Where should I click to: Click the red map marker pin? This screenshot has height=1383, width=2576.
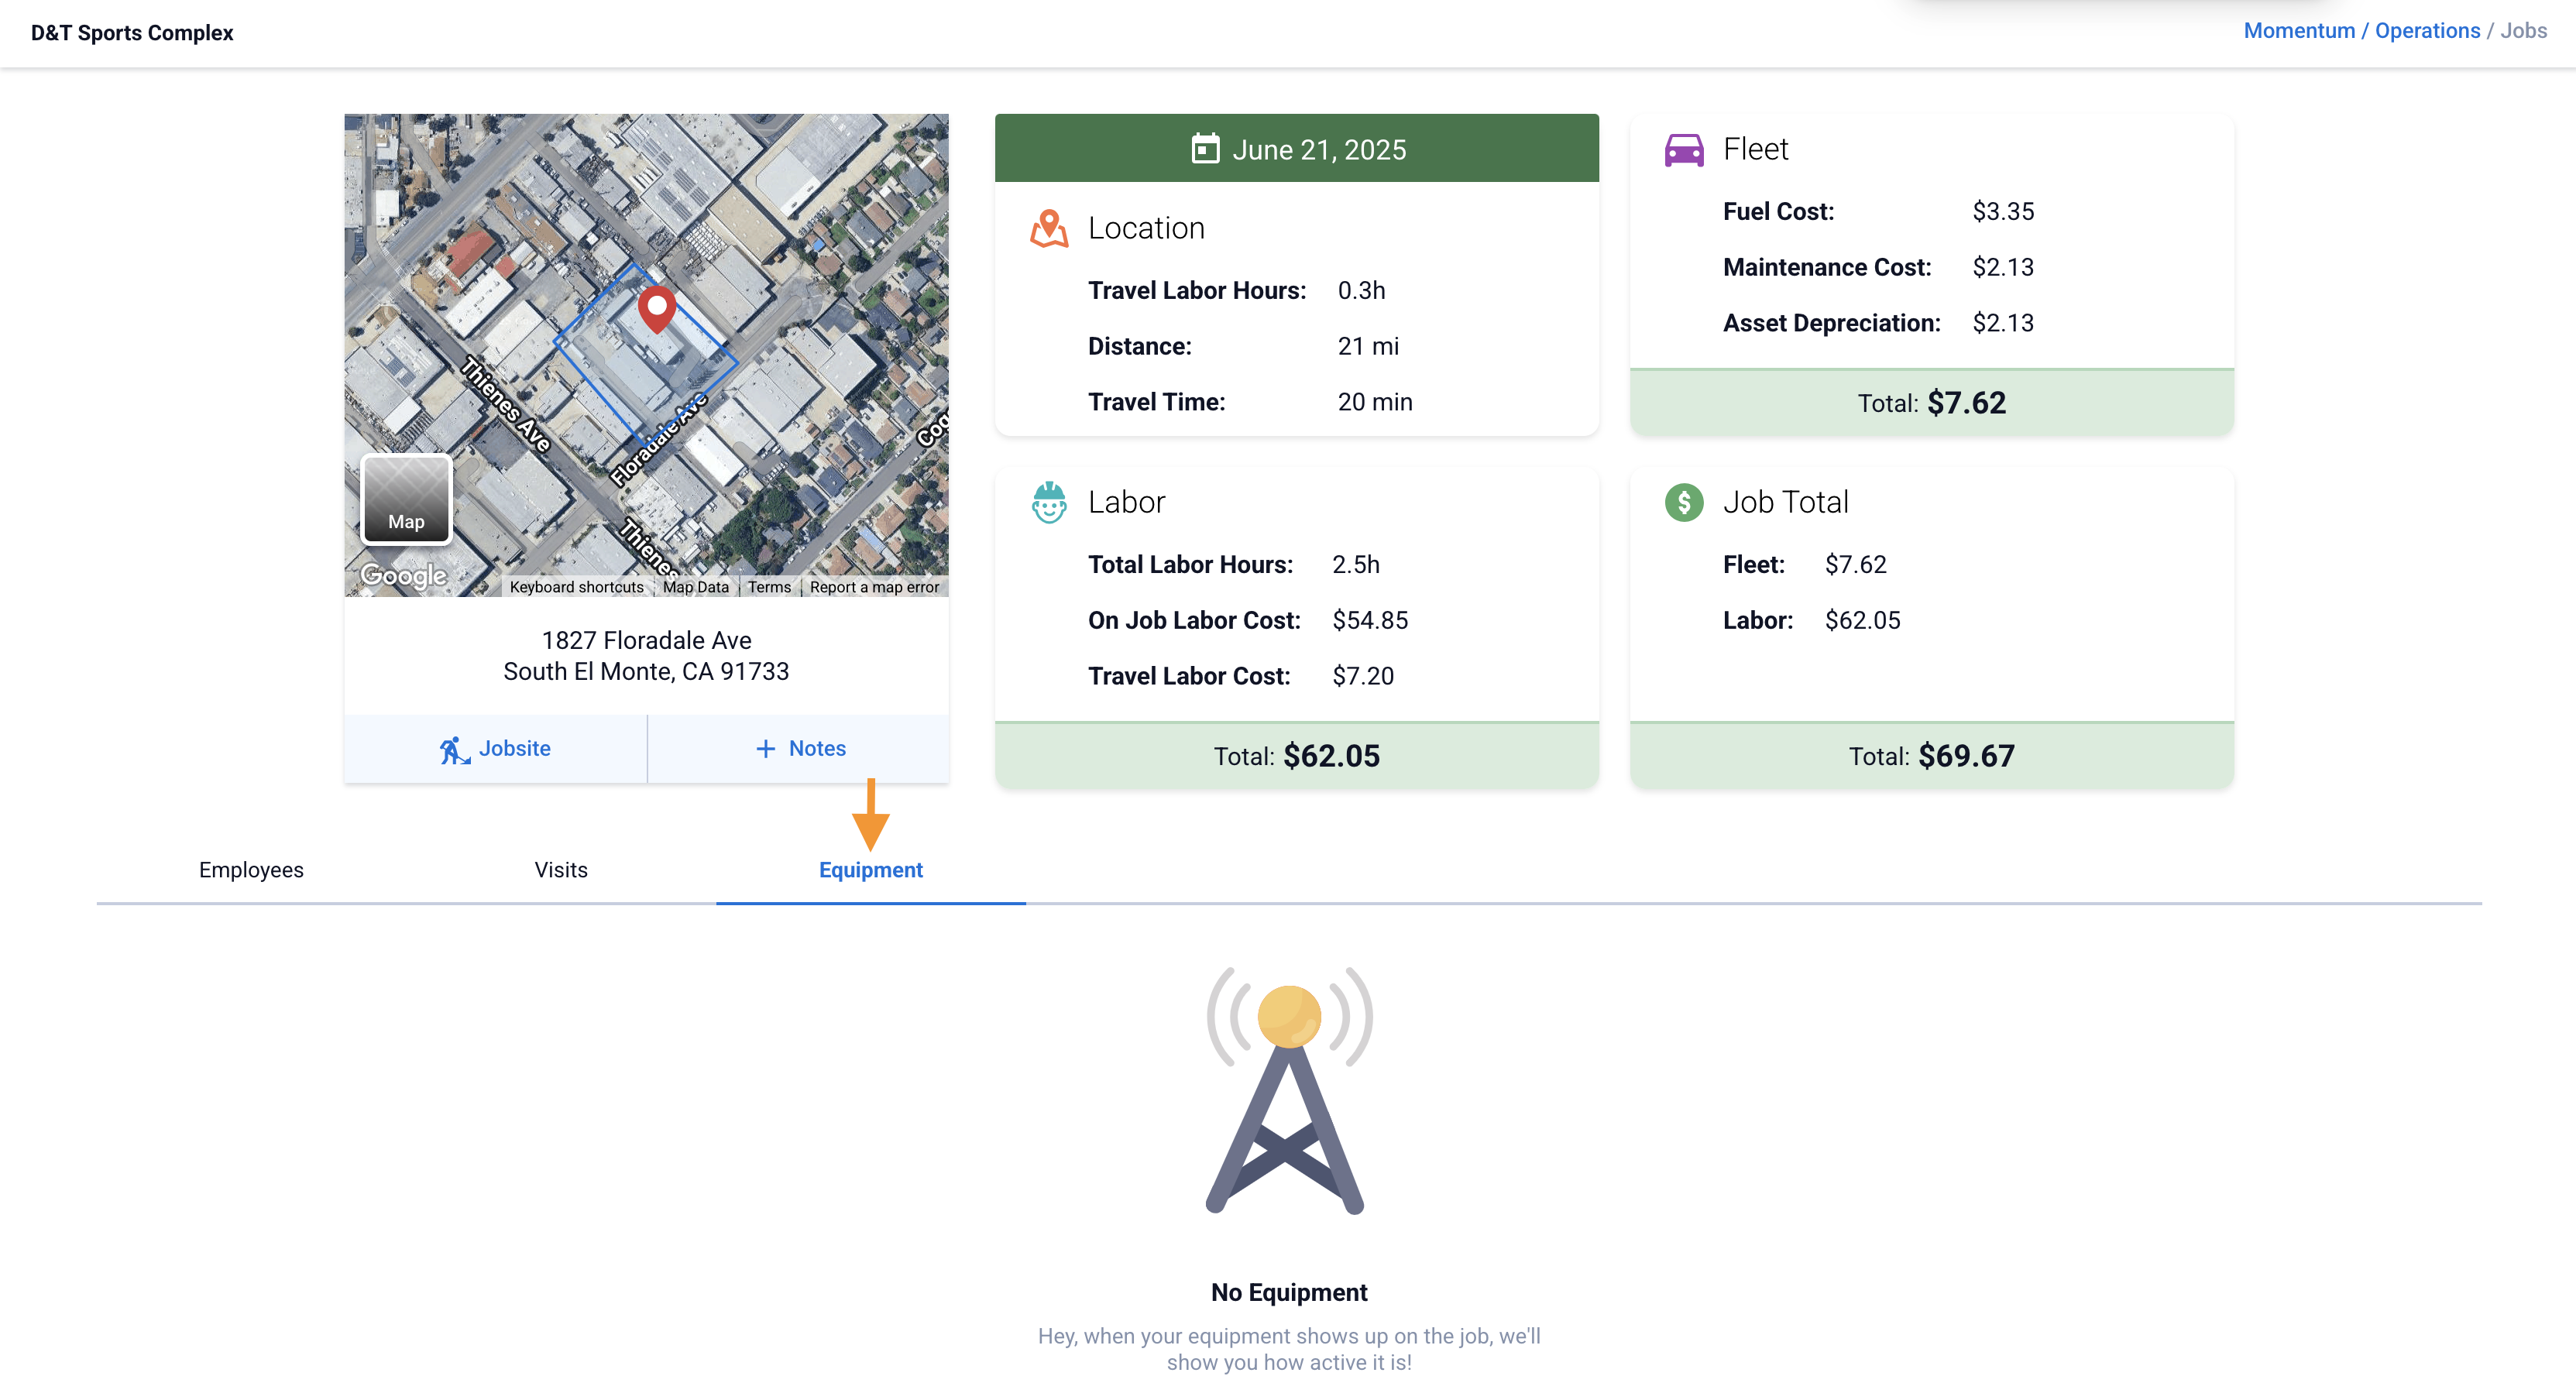pos(657,309)
